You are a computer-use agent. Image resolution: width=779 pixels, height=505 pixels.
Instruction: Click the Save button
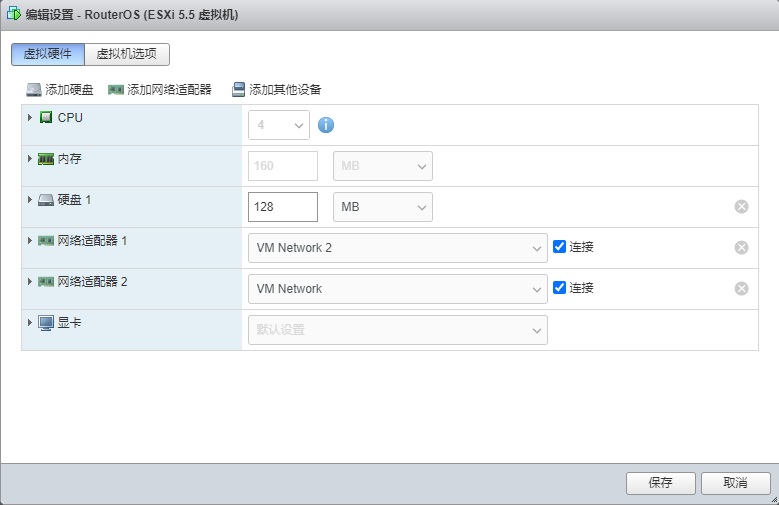click(660, 483)
